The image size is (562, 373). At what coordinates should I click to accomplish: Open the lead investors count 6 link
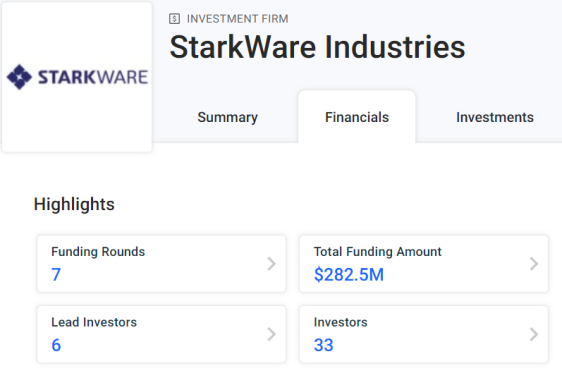[x=56, y=345]
